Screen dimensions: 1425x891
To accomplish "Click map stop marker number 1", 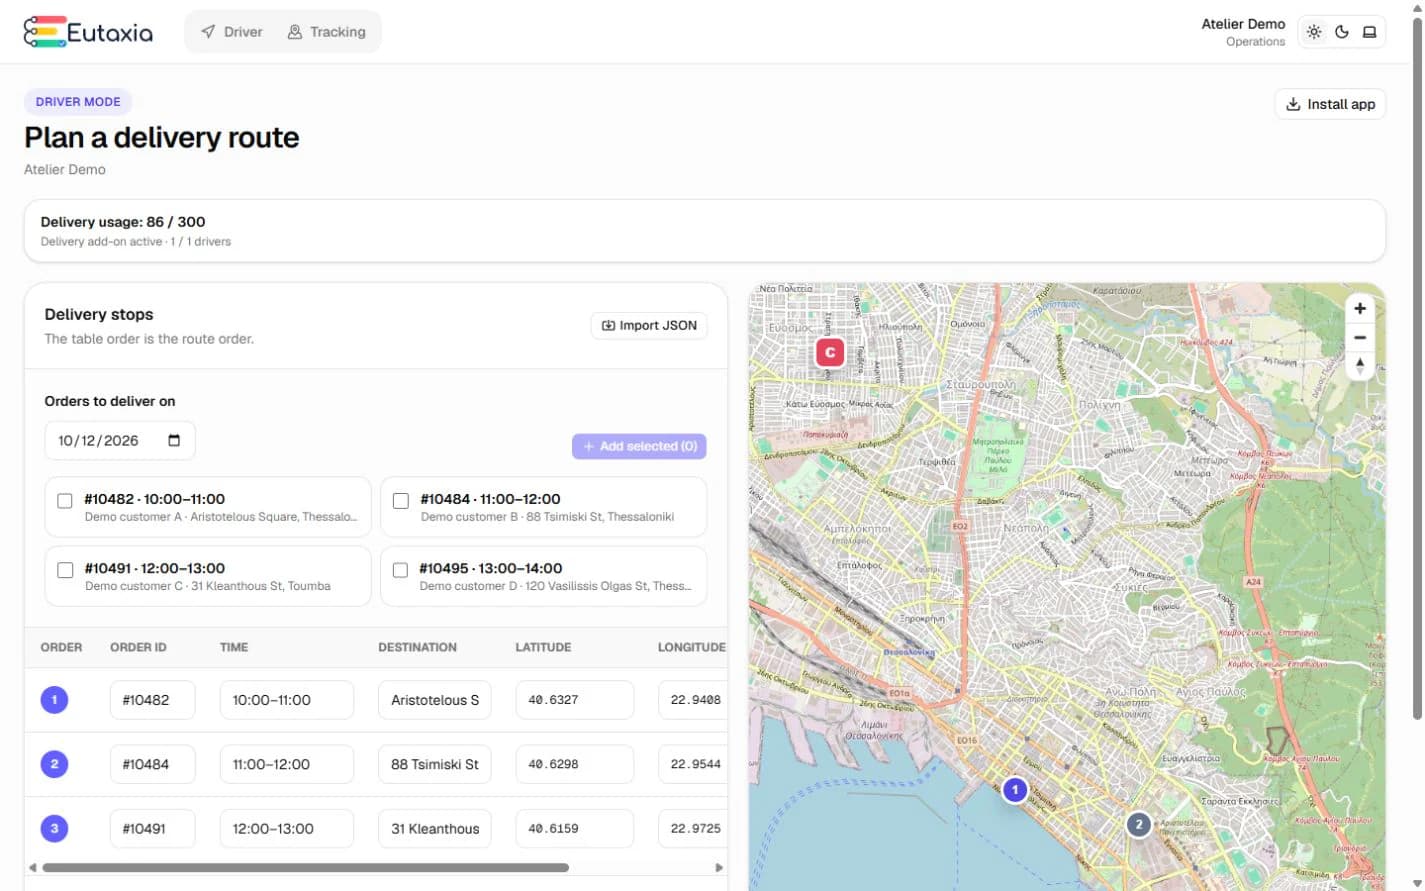I will [1015, 790].
